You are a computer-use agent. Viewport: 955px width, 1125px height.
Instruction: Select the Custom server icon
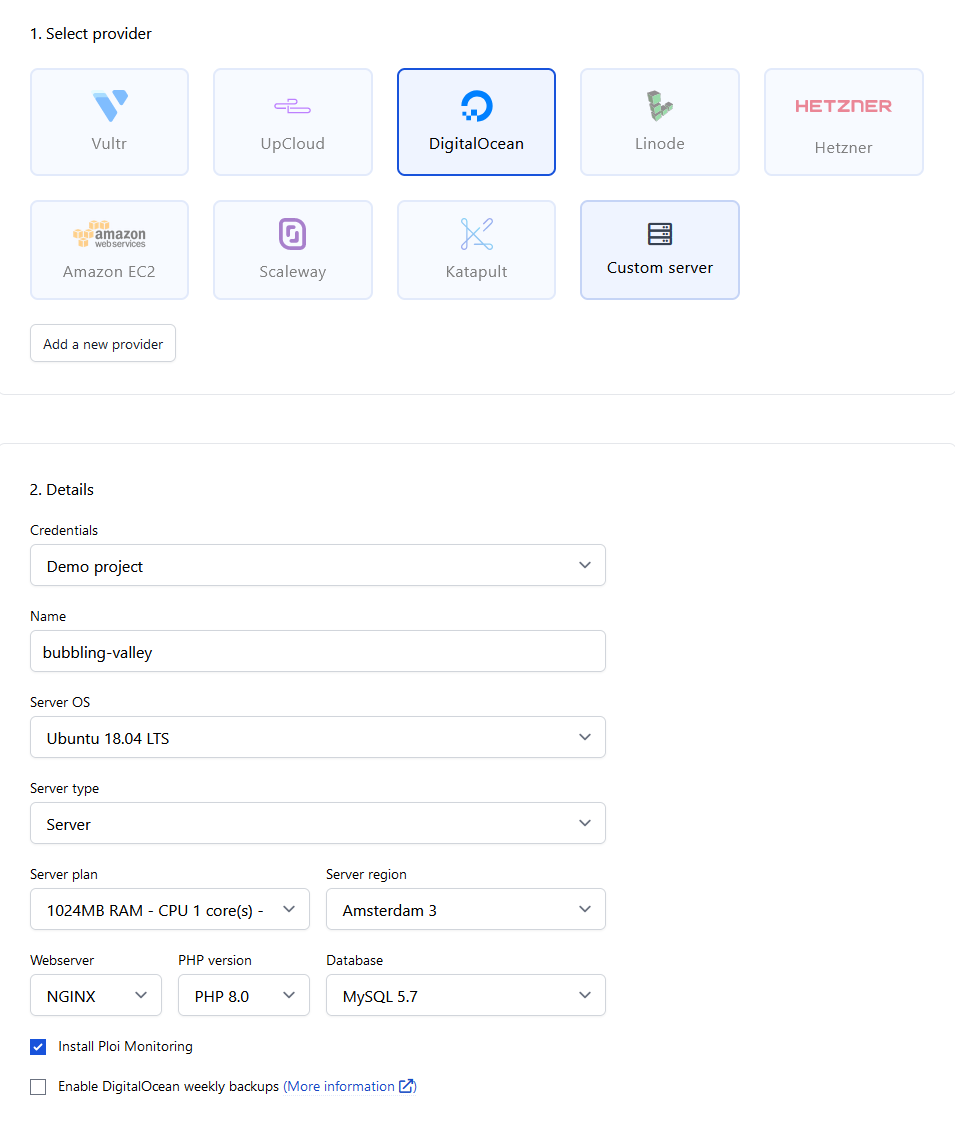659,234
